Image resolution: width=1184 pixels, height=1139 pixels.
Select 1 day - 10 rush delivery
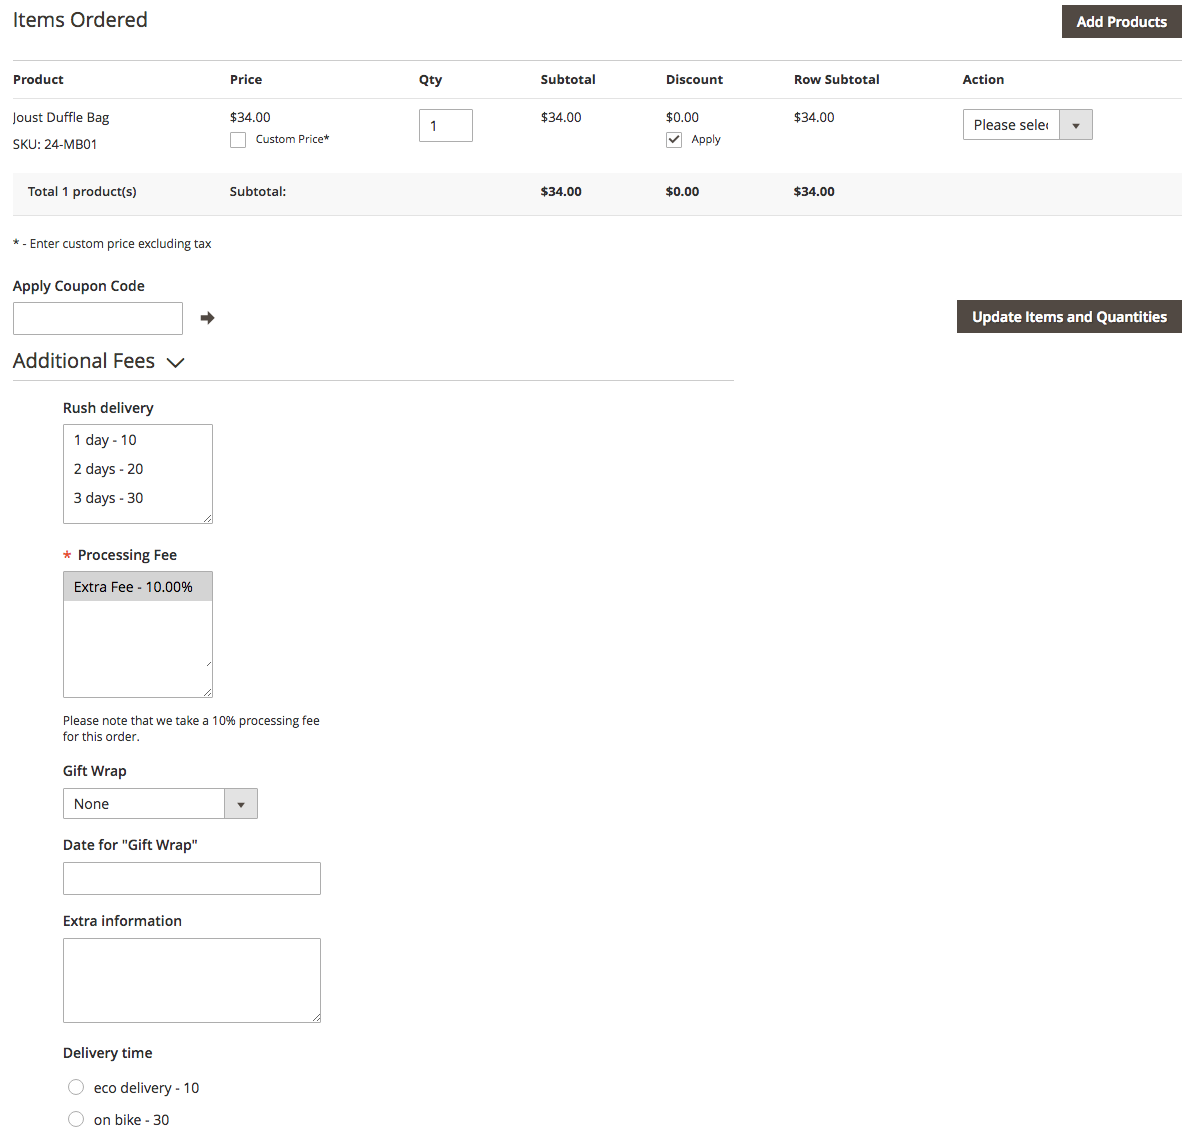pyautogui.click(x=137, y=440)
